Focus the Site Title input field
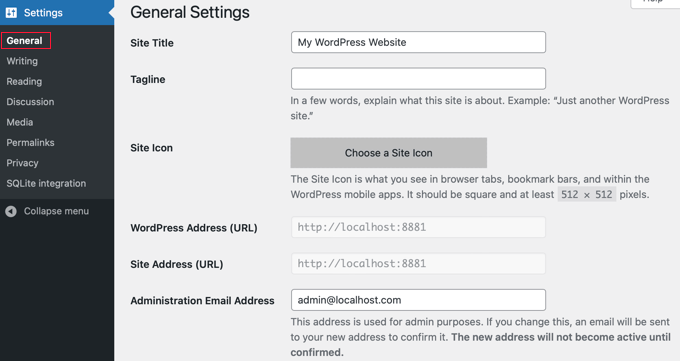The width and height of the screenshot is (680, 361). pos(418,42)
